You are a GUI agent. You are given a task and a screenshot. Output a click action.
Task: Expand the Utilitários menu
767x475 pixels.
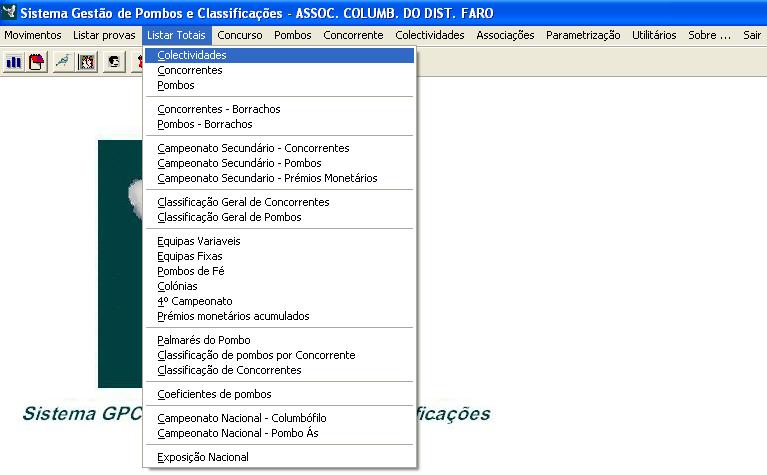654,35
